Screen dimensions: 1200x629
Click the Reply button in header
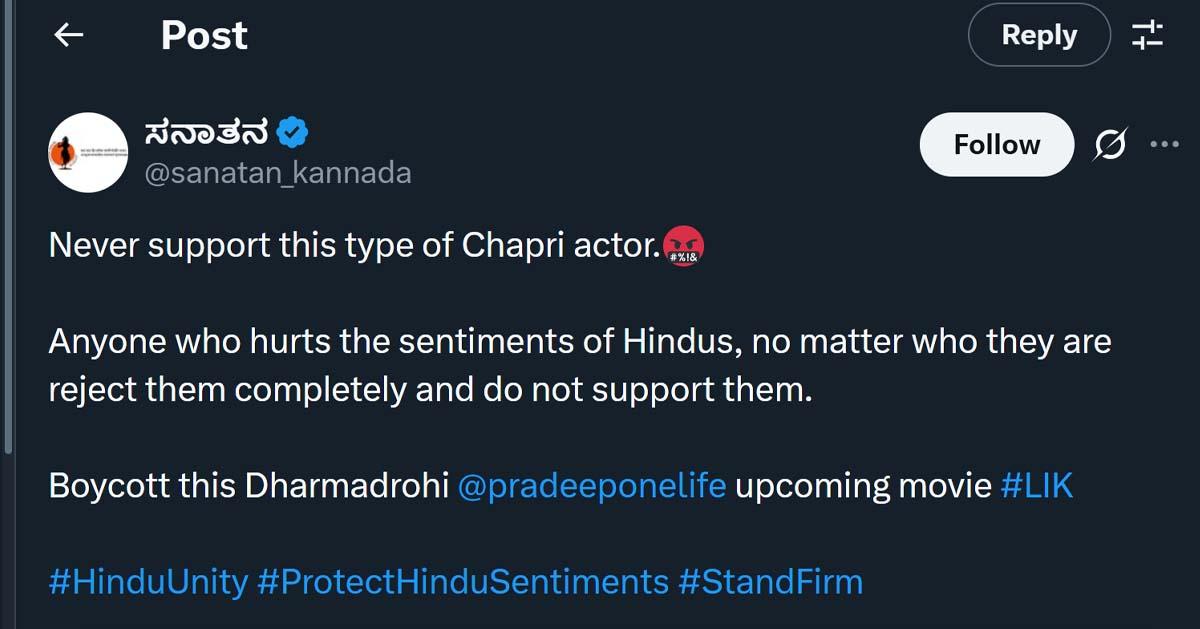[1038, 36]
